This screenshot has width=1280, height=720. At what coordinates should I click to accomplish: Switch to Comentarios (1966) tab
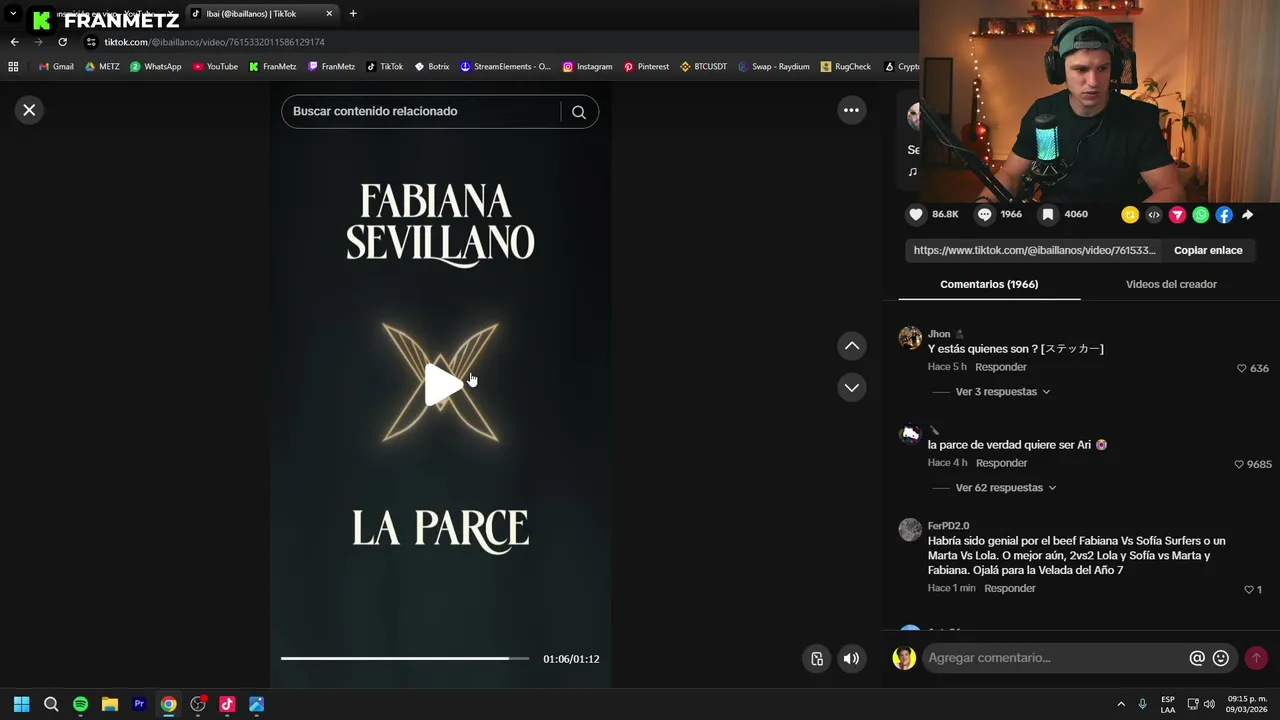(989, 285)
